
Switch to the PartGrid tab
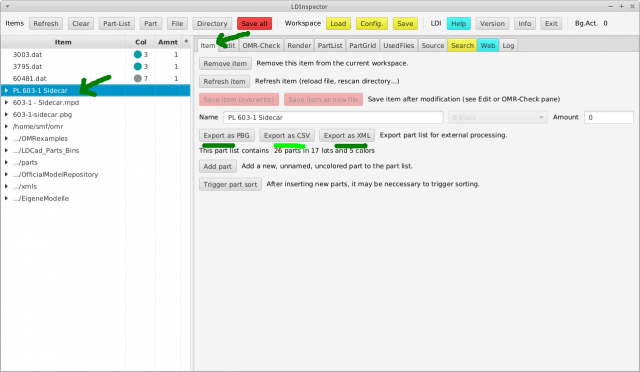tap(362, 45)
